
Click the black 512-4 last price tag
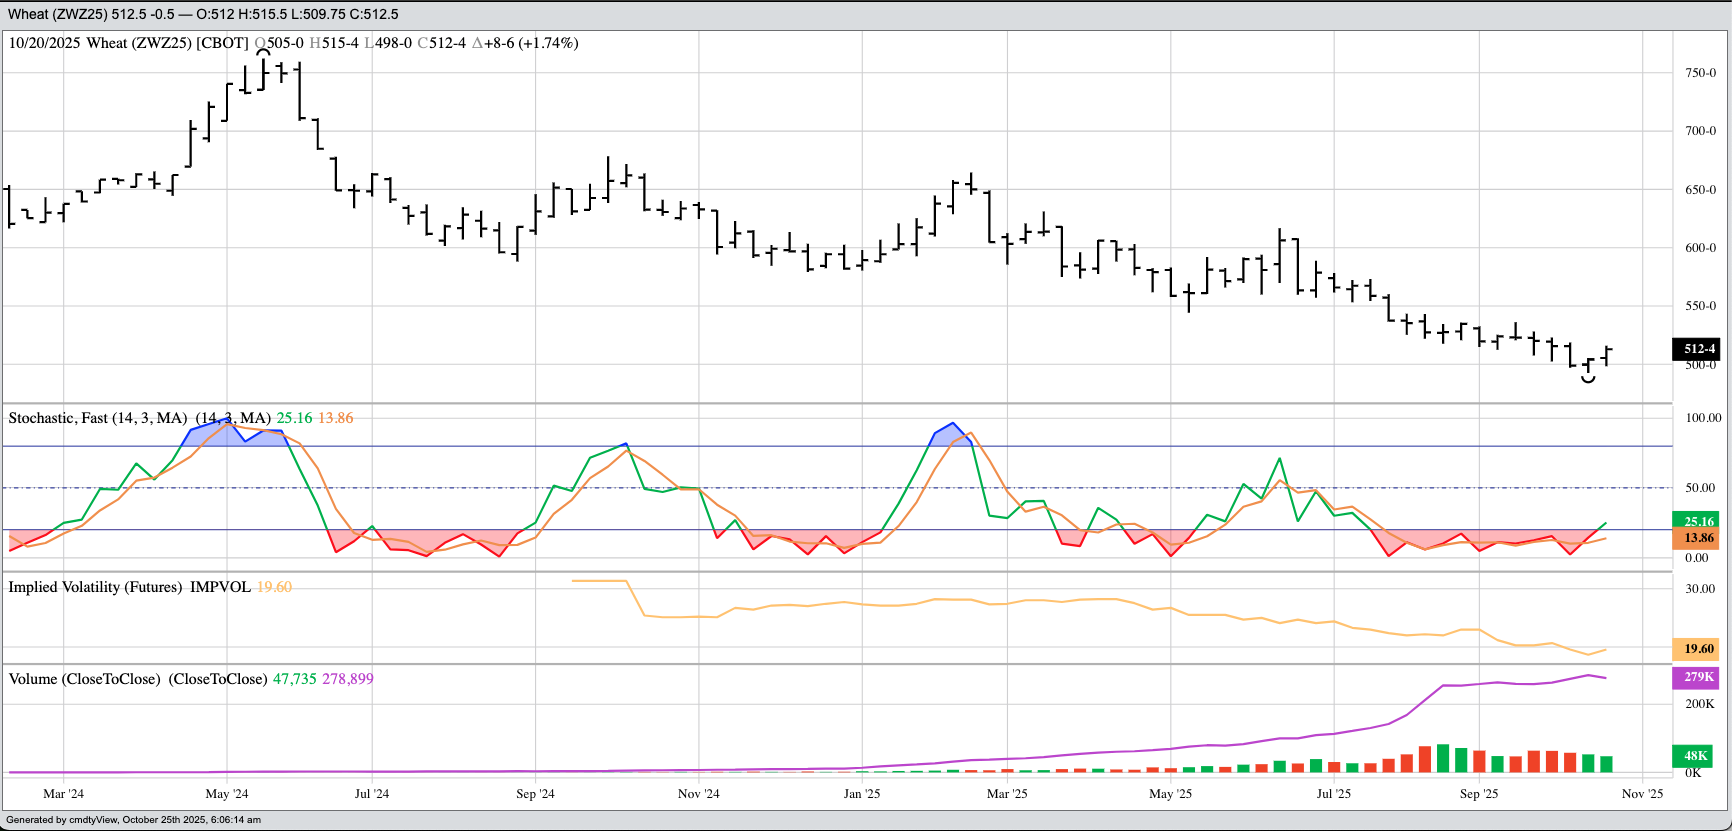(1698, 349)
